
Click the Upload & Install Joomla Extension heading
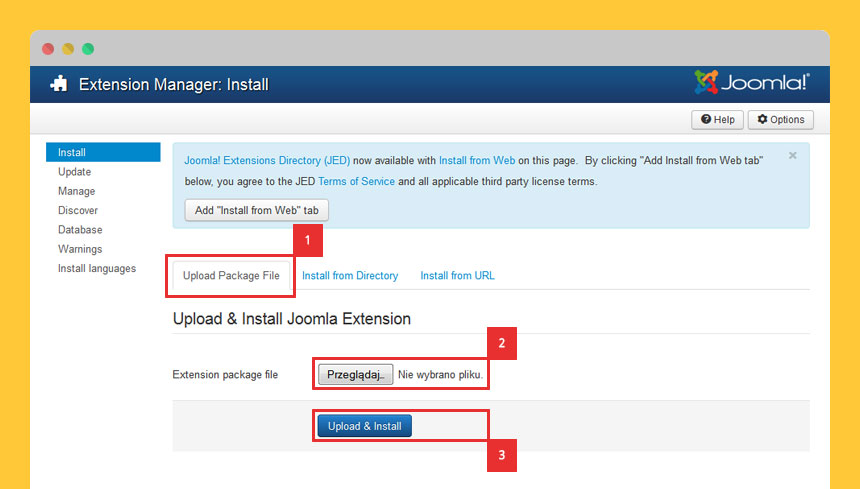pyautogui.click(x=292, y=319)
